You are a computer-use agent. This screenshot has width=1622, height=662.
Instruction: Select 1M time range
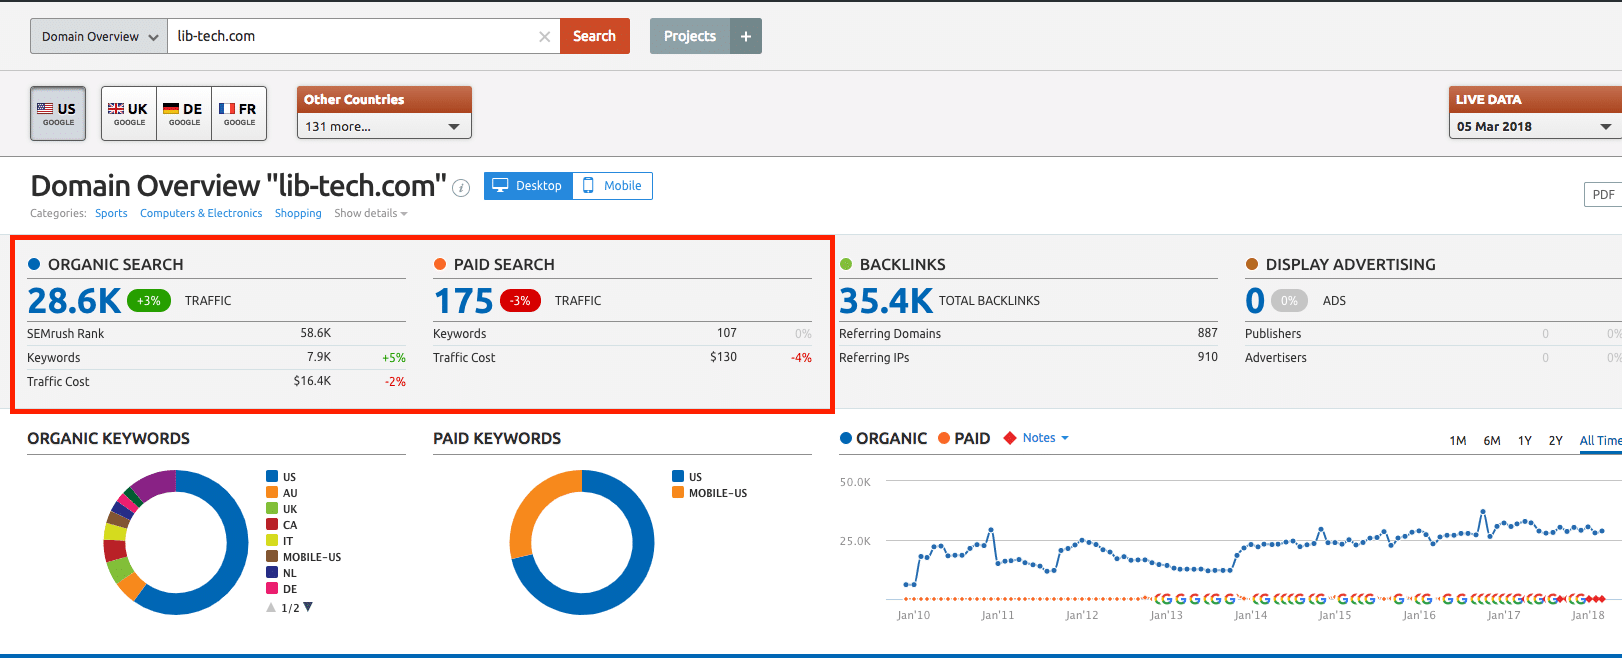(x=1458, y=441)
